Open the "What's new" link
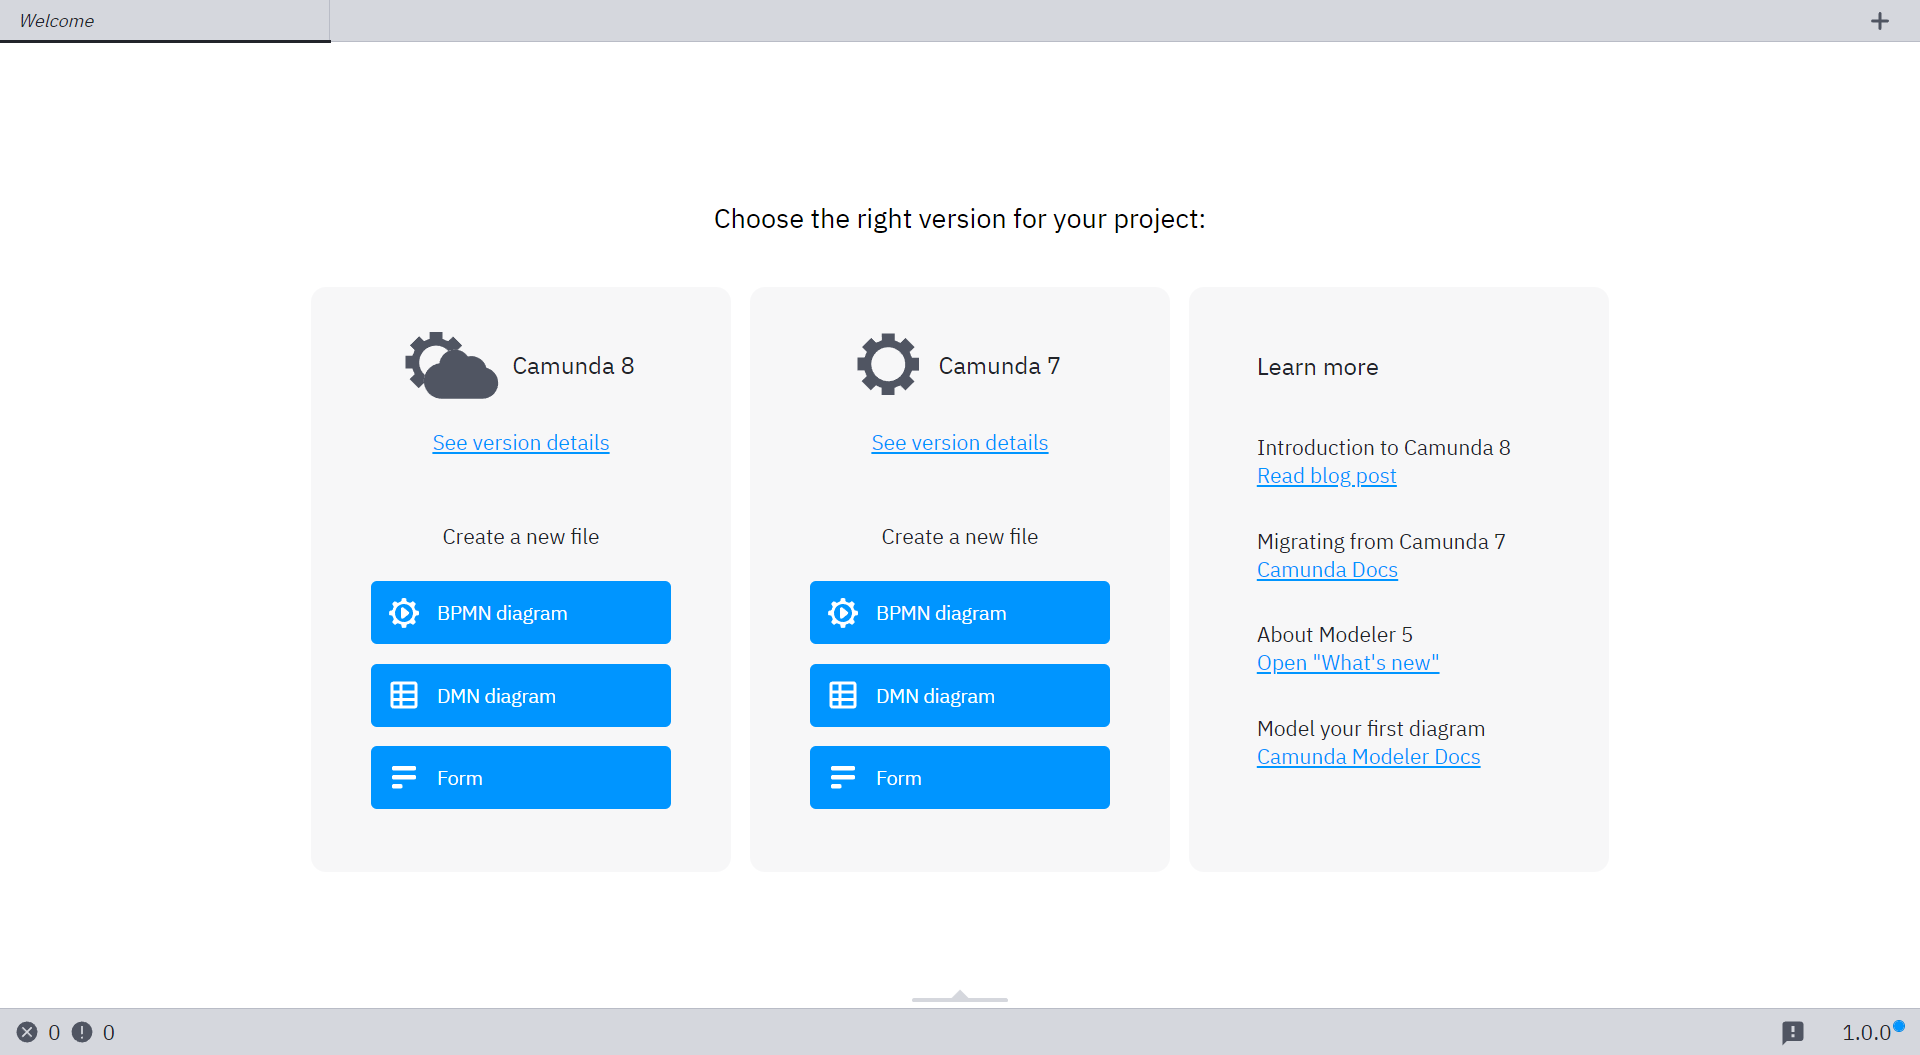Image resolution: width=1920 pixels, height=1055 pixels. point(1348,663)
